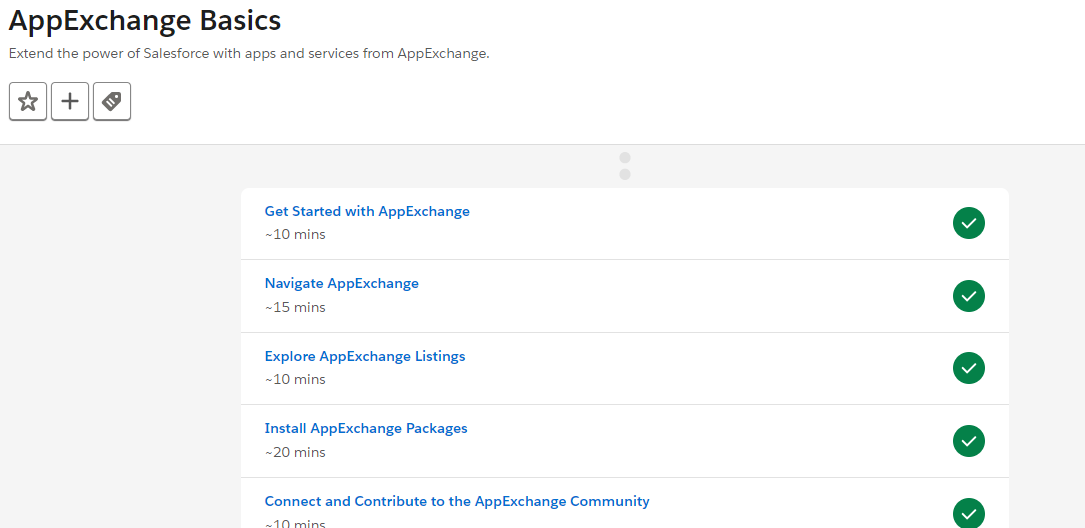The width and height of the screenshot is (1085, 528).
Task: Click ~10 mins under Explore AppExchange Listings
Action: pyautogui.click(x=295, y=379)
